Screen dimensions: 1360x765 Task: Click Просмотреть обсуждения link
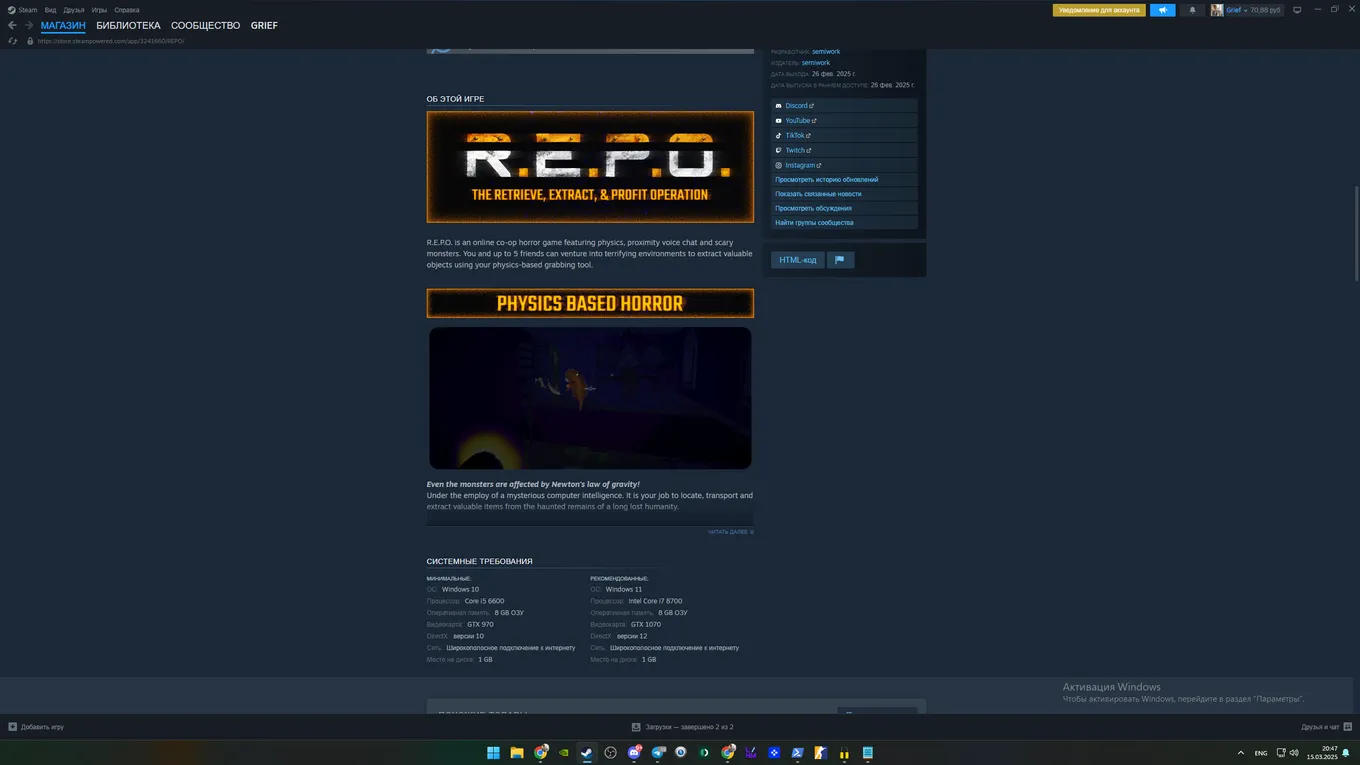(845, 209)
